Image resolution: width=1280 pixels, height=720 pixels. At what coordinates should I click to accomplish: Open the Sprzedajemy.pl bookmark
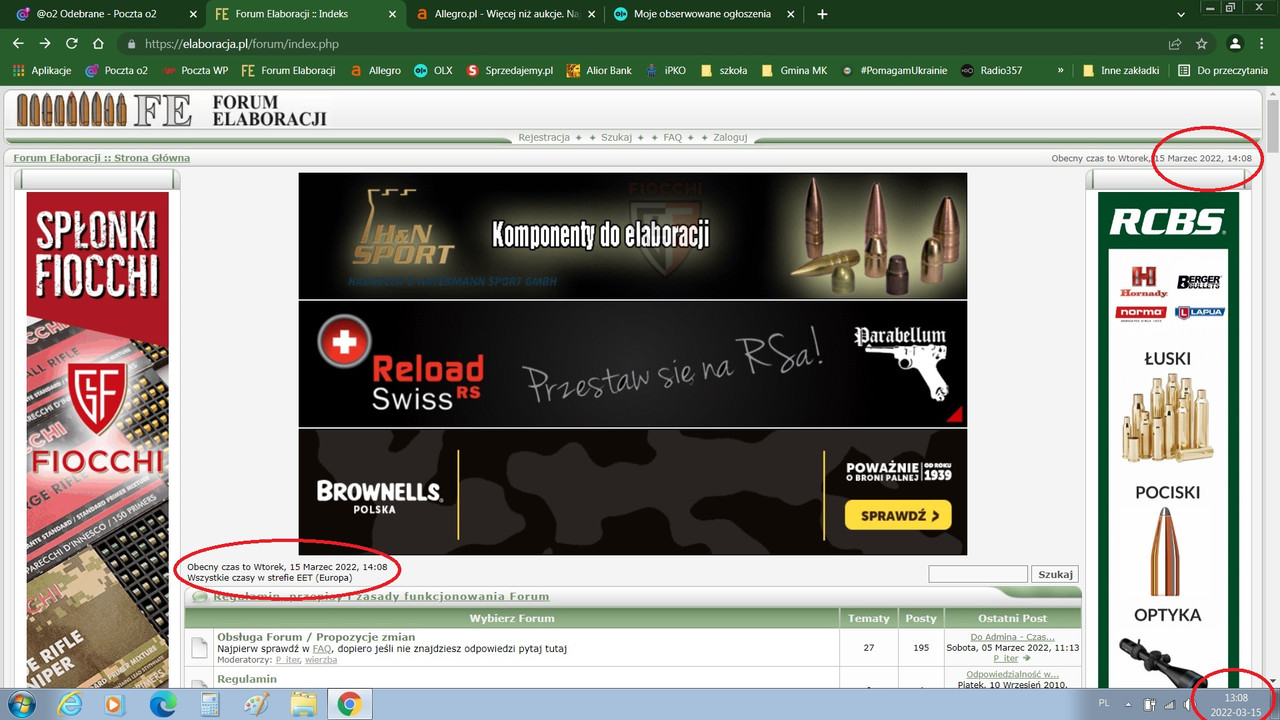click(x=509, y=71)
